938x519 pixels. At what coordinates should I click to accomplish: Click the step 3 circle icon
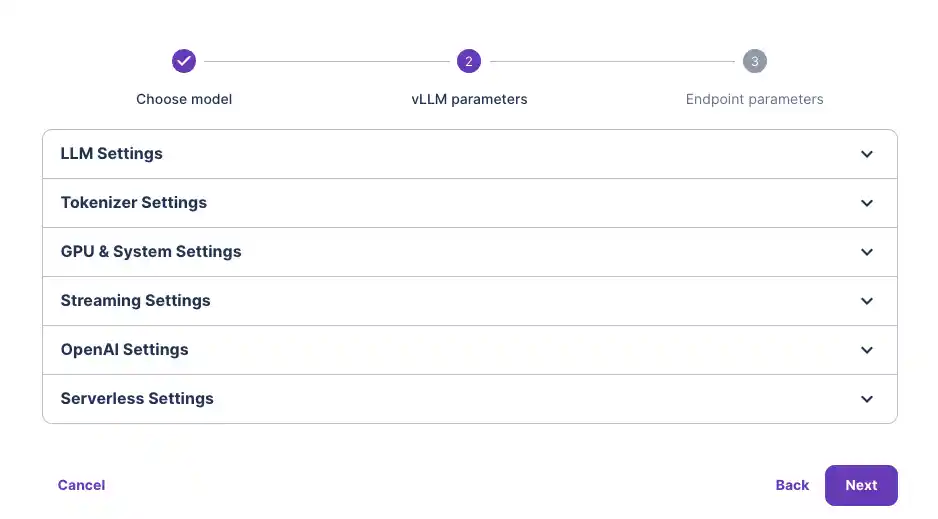coord(754,61)
